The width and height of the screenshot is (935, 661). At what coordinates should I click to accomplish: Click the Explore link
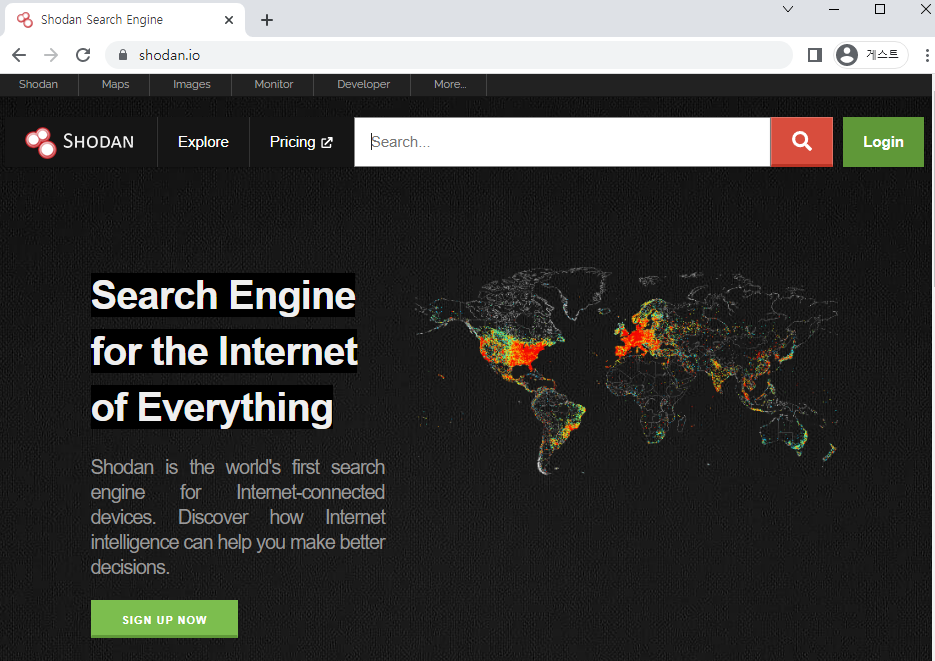point(203,142)
